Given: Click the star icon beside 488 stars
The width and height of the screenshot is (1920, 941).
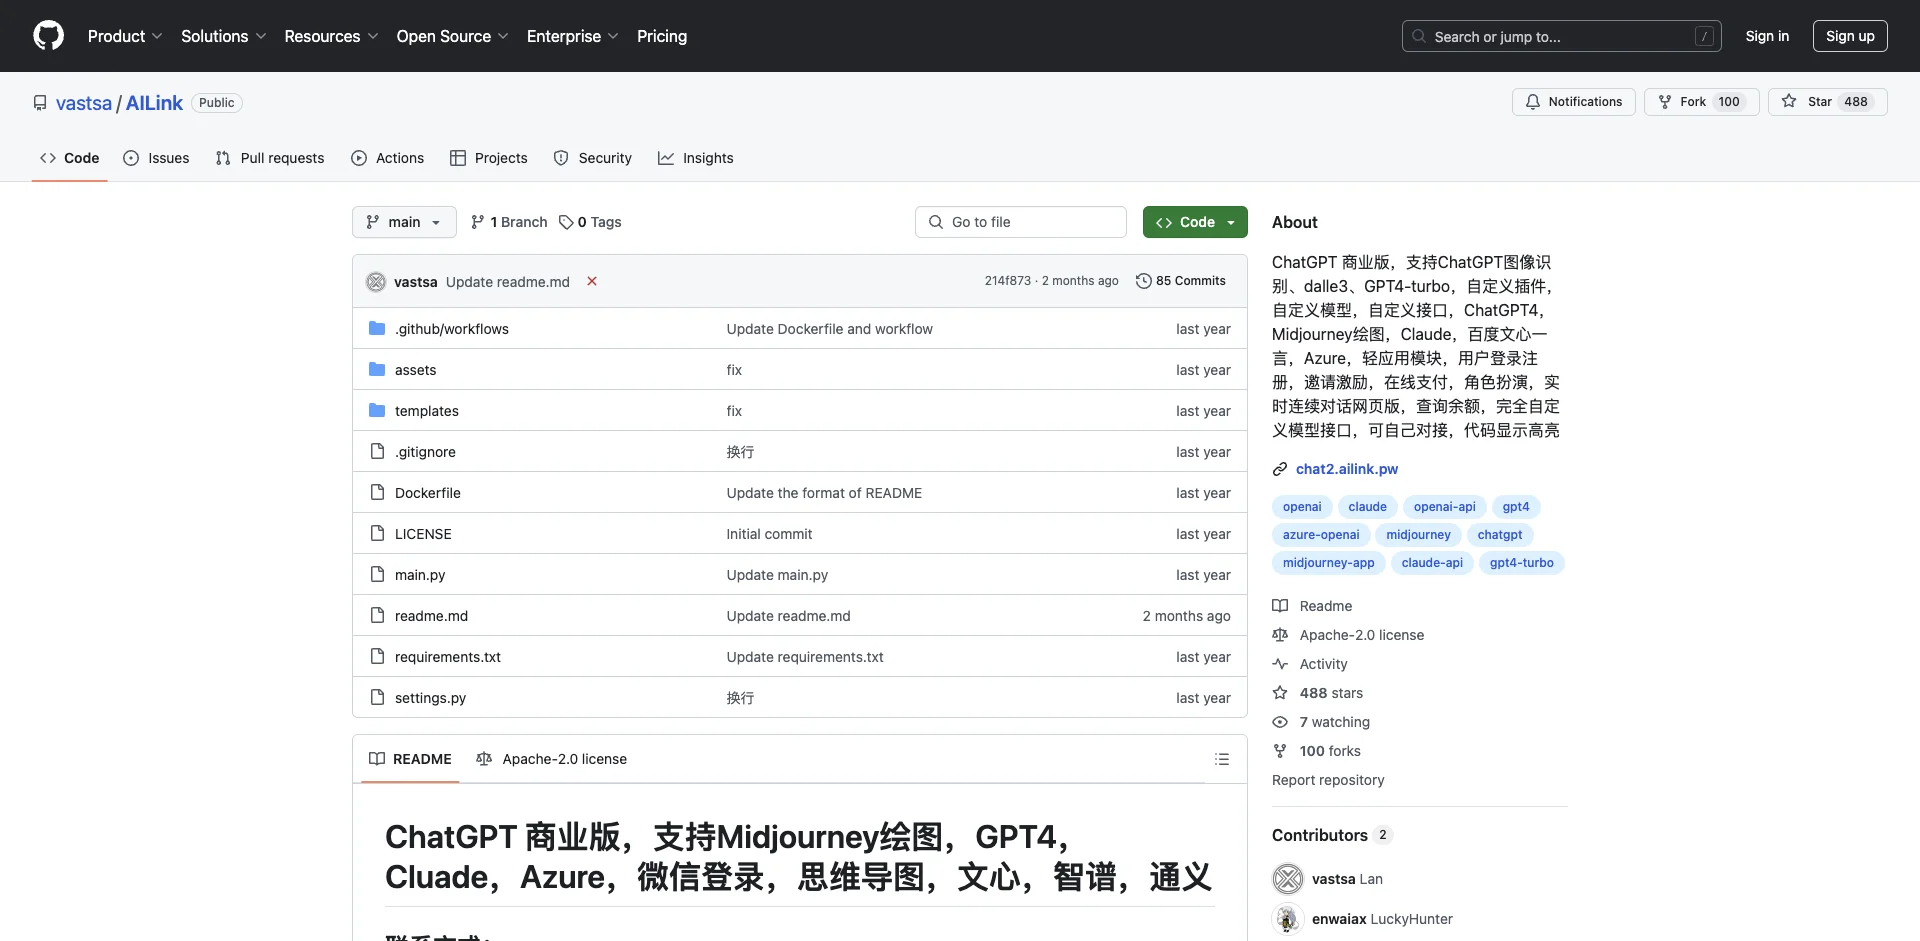Looking at the screenshot, I should click(1280, 693).
